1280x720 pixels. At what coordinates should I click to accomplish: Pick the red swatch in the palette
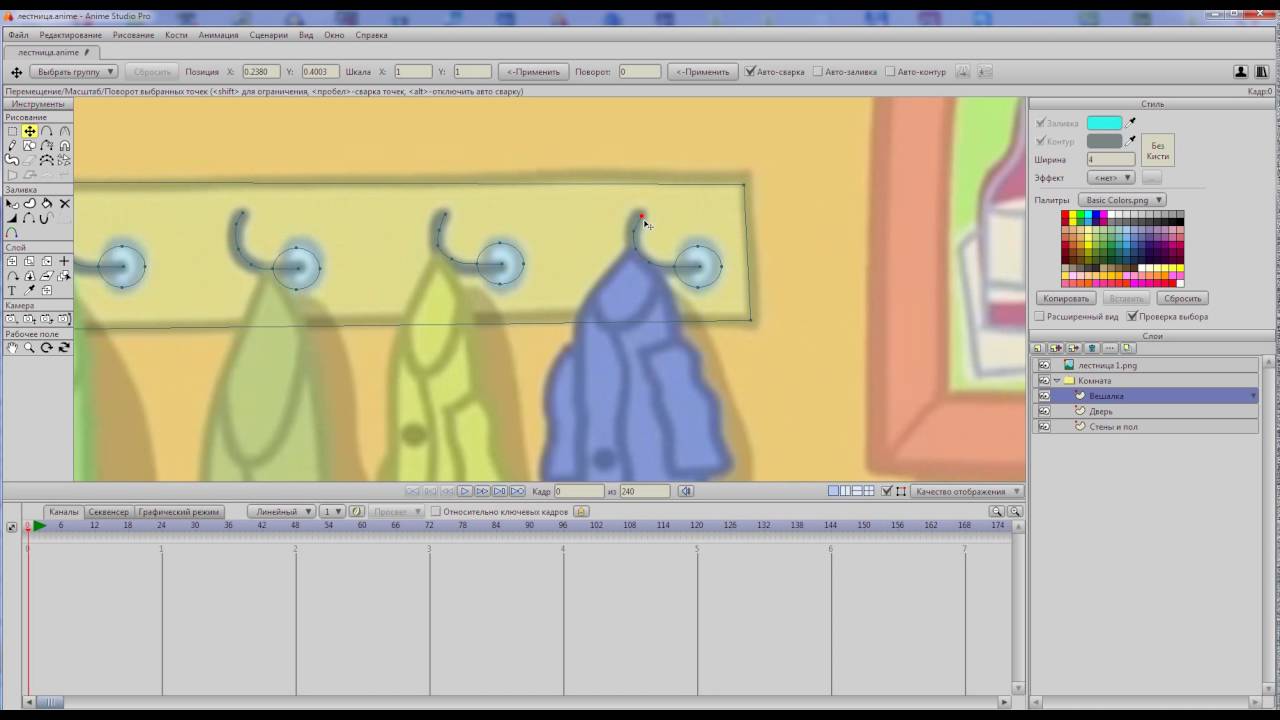(x=1065, y=215)
